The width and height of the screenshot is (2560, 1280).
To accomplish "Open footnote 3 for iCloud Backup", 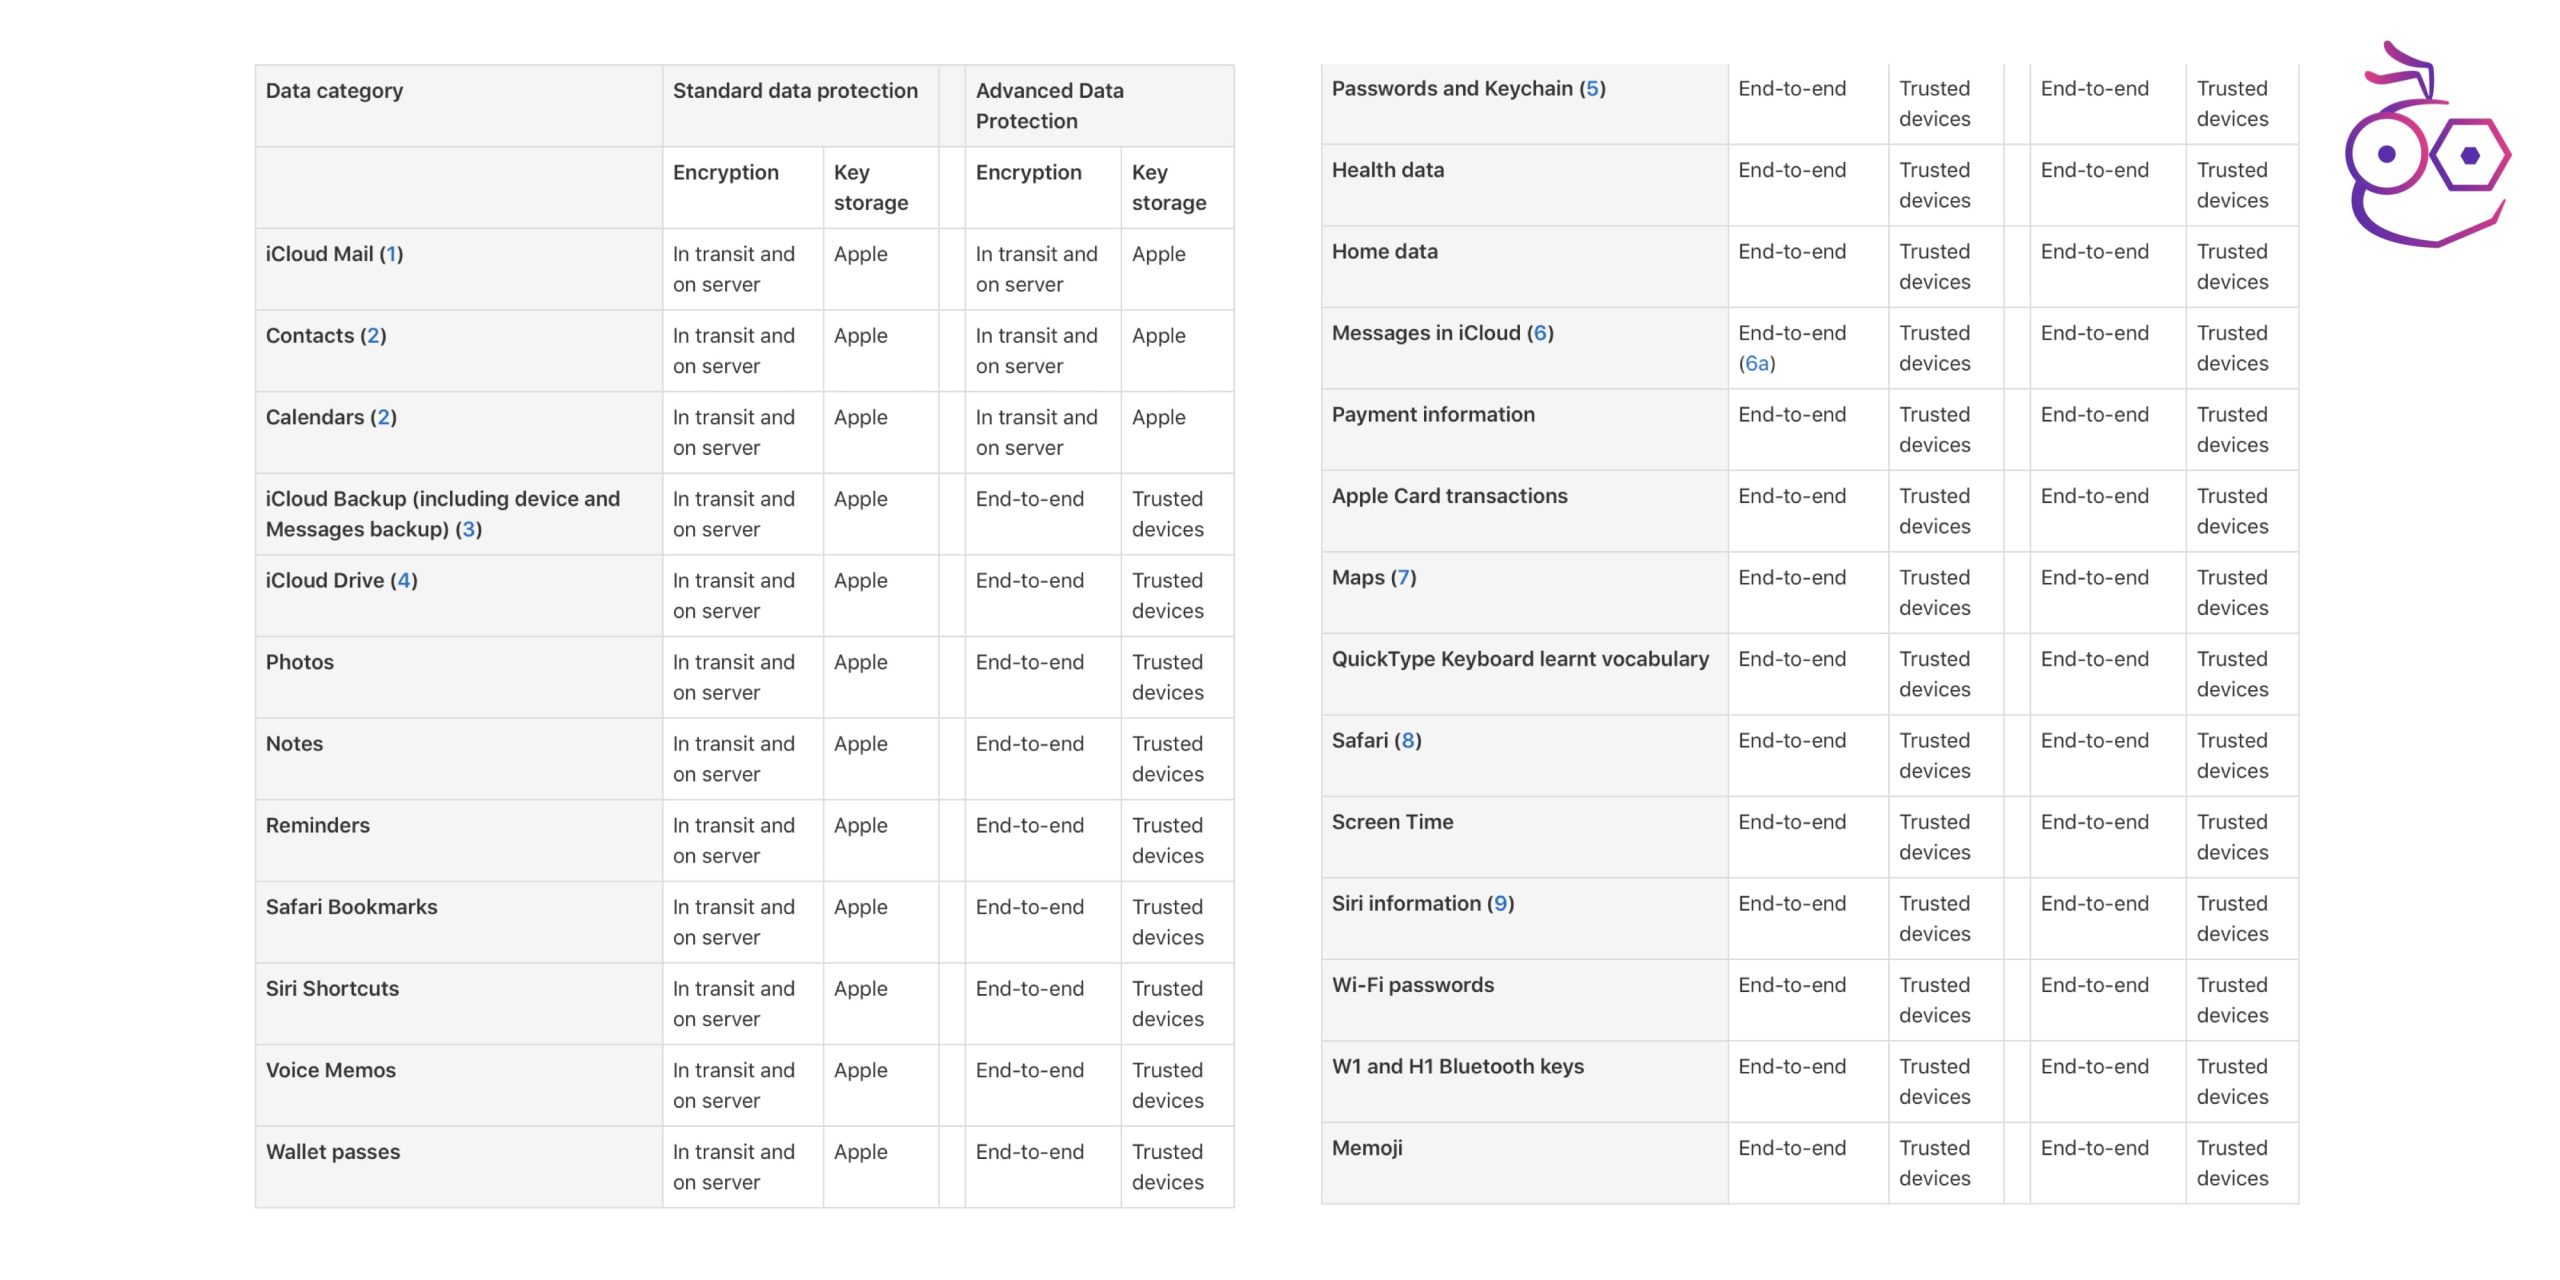I will [468, 529].
